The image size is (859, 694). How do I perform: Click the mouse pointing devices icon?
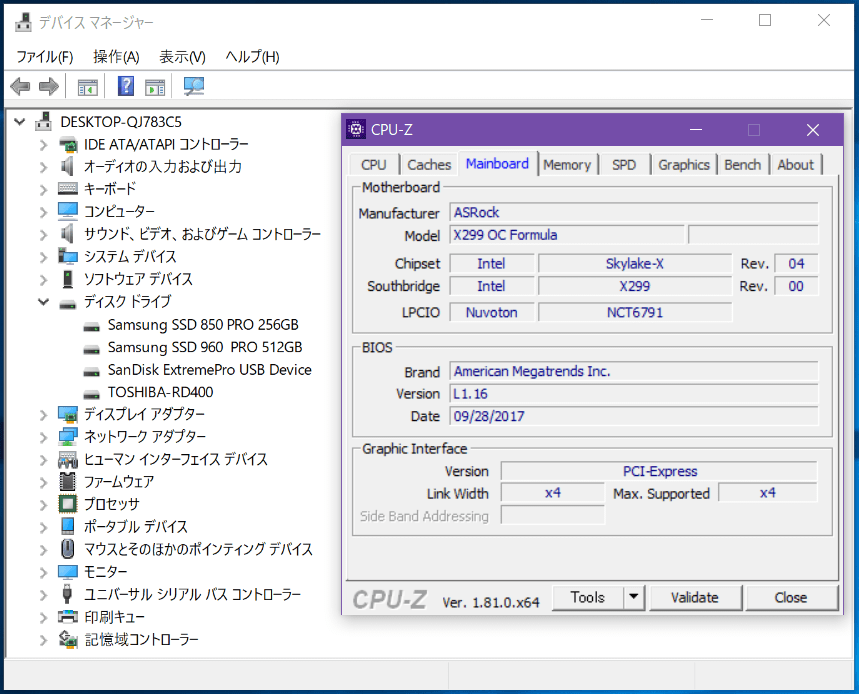click(67, 549)
